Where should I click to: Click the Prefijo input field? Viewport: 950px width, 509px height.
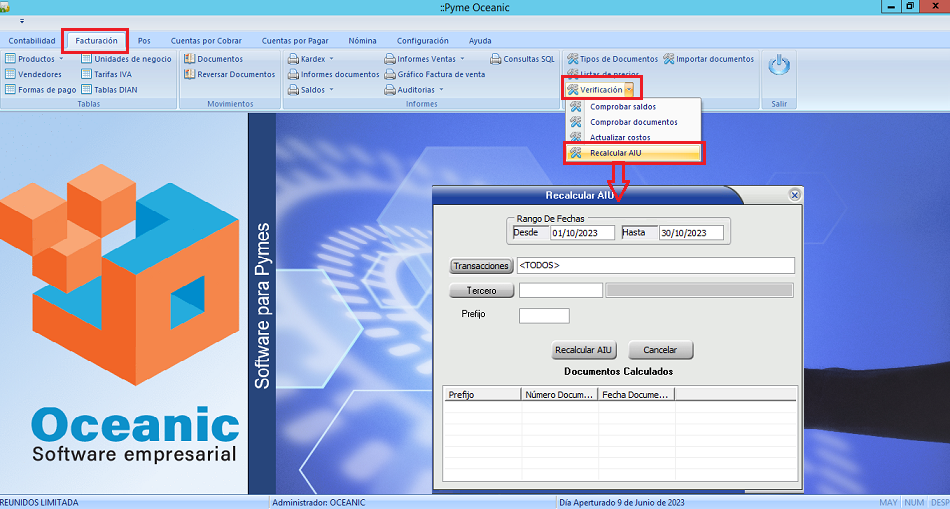click(x=544, y=316)
